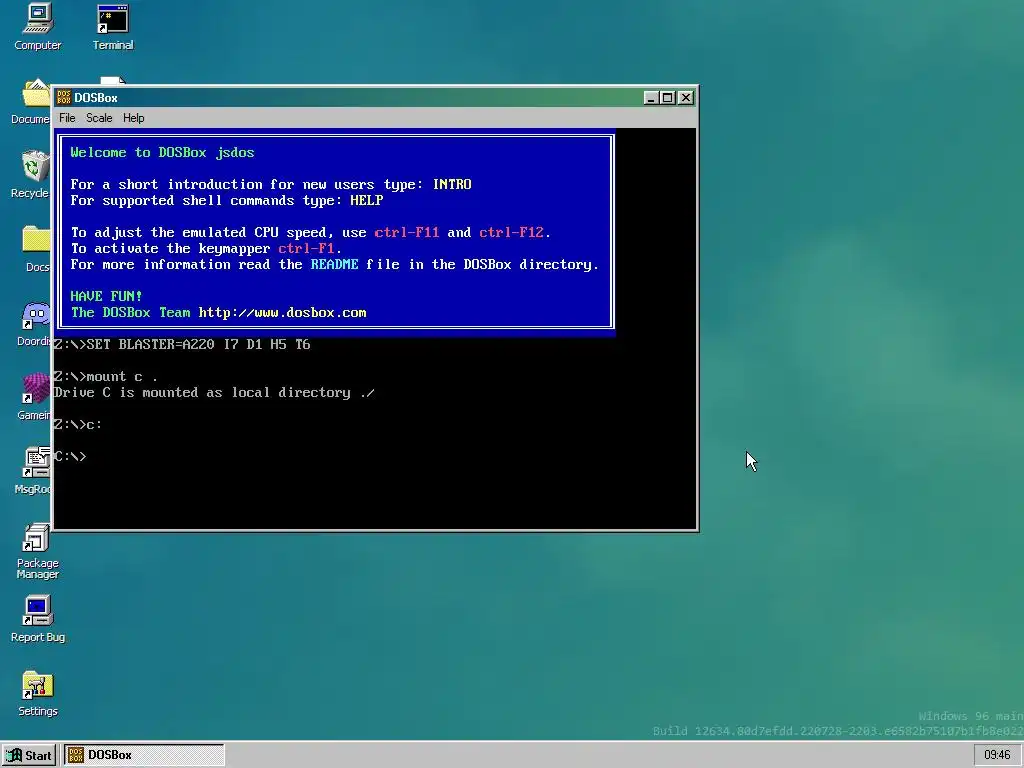Click the ctrl-F11 shortcut text
The height and width of the screenshot is (768, 1024).
tap(407, 232)
